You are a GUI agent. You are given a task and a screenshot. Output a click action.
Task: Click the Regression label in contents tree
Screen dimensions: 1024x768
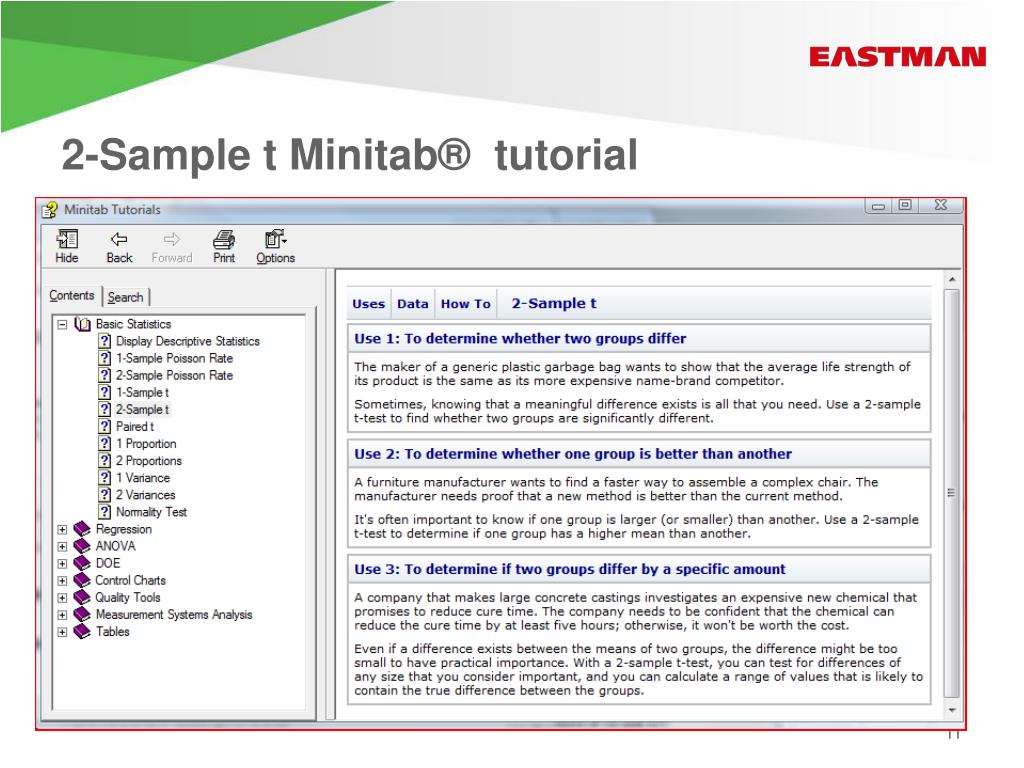(123, 529)
